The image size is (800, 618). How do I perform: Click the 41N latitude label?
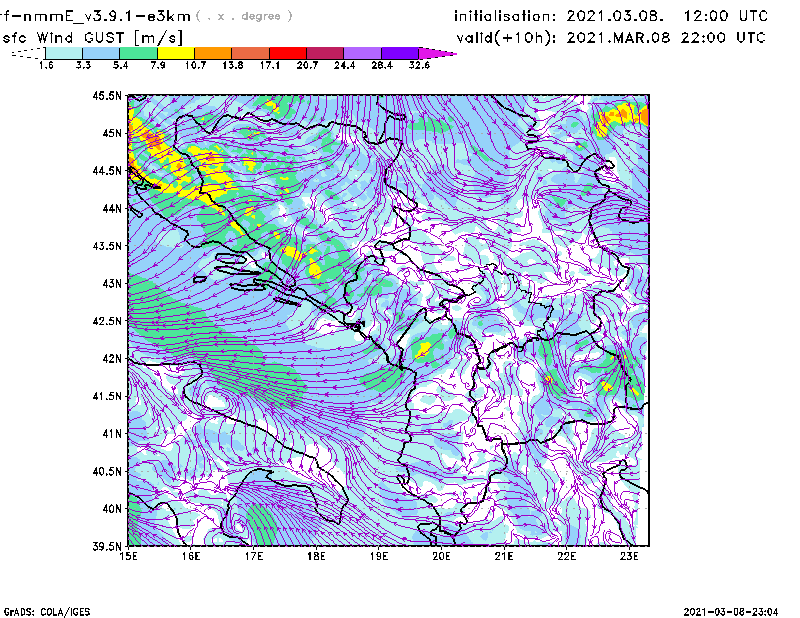click(x=112, y=434)
